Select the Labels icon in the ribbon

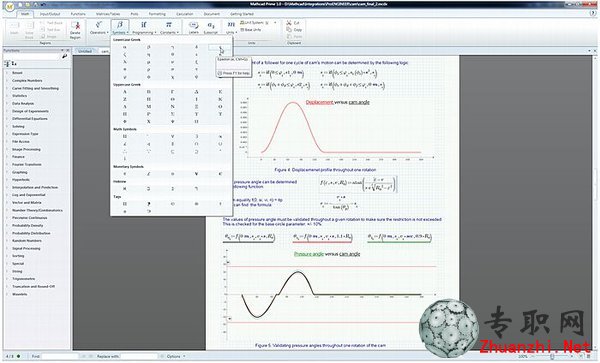(x=194, y=26)
